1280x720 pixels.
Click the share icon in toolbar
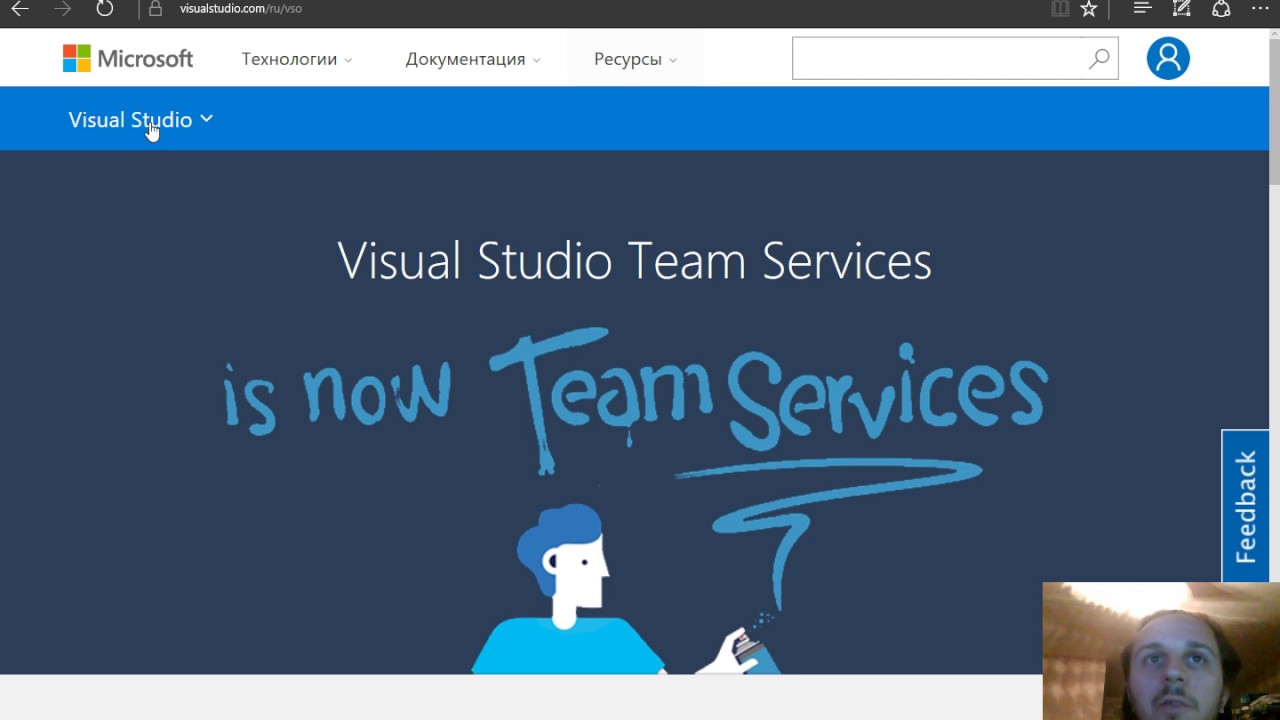tap(1221, 9)
